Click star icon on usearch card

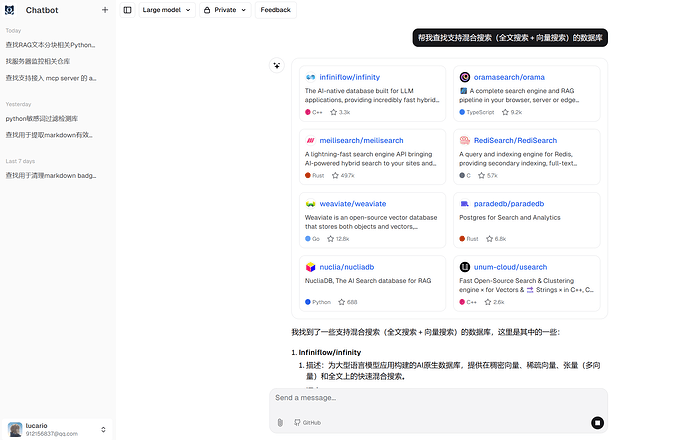click(x=488, y=302)
